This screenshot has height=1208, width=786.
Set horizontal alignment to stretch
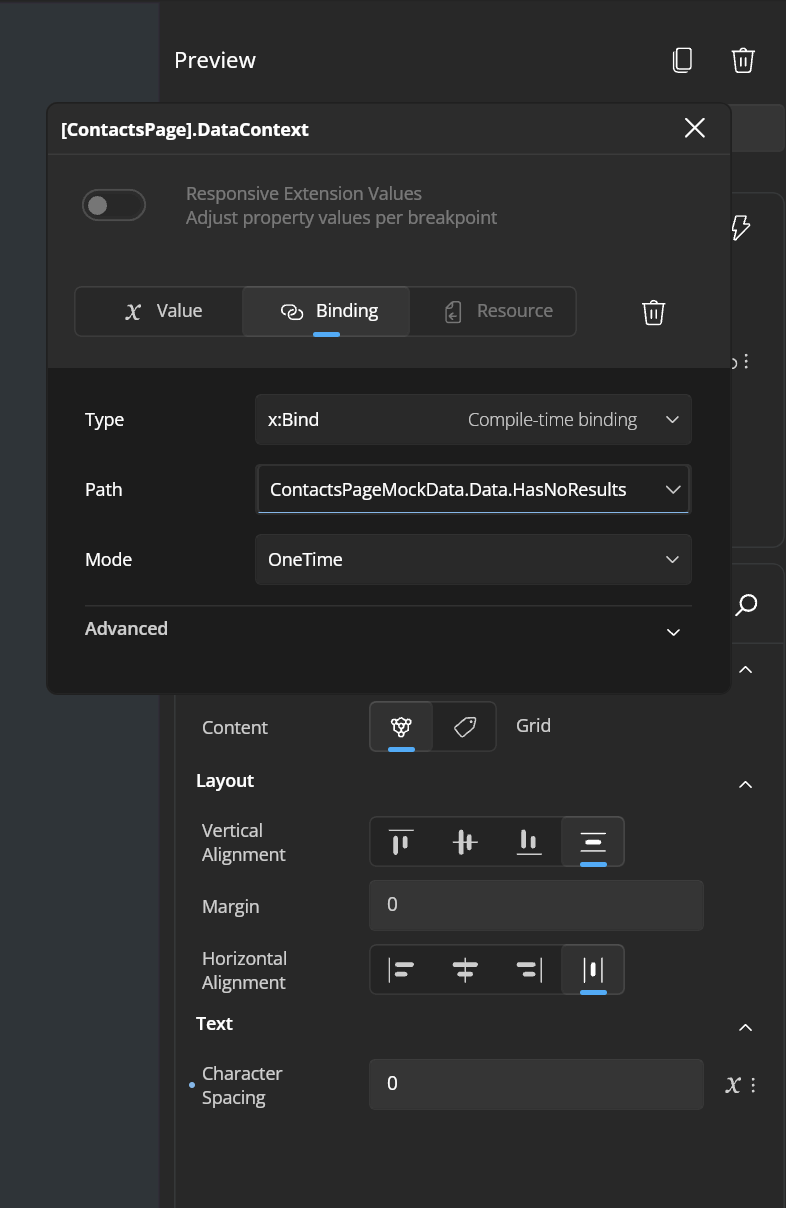(593, 970)
